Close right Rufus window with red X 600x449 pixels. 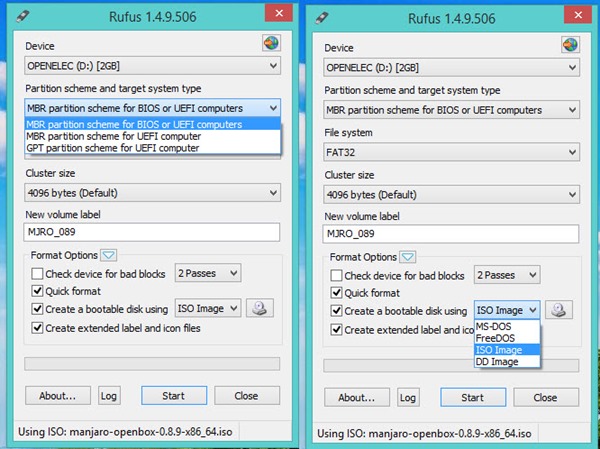click(x=578, y=15)
